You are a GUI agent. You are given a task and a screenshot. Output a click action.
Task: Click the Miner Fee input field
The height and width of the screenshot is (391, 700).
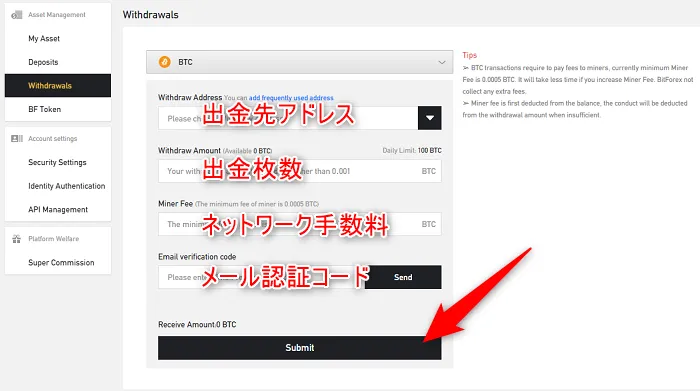(x=300, y=224)
